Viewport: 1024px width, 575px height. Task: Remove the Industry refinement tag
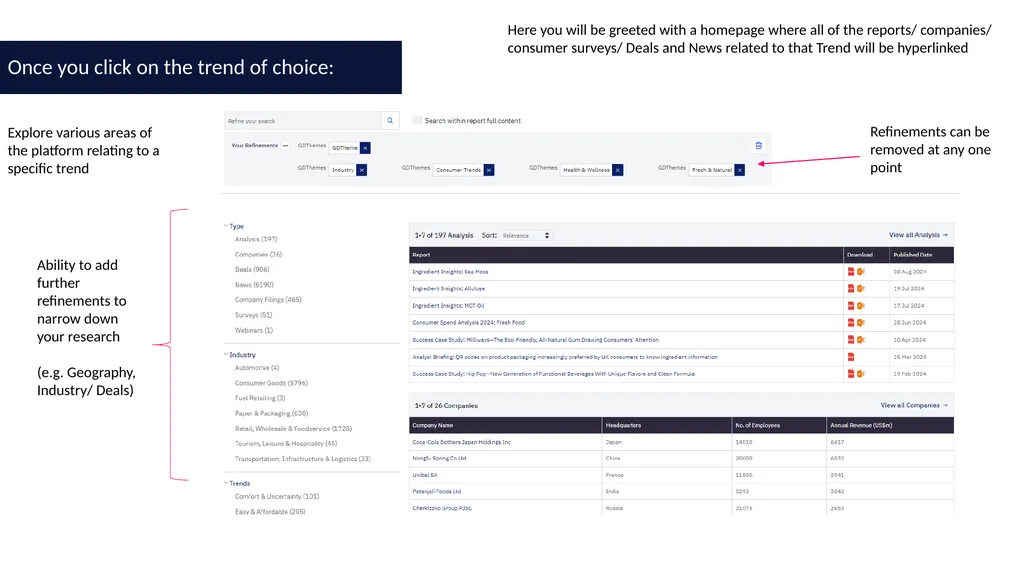point(362,170)
